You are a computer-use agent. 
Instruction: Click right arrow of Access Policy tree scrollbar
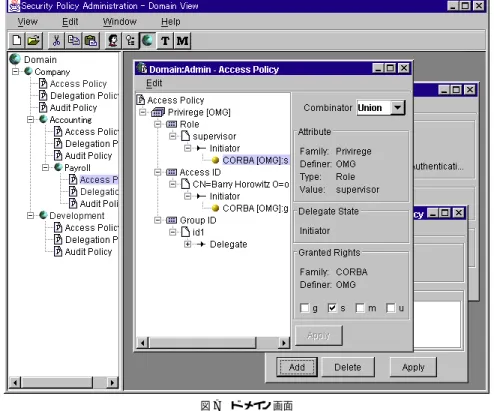point(284,343)
